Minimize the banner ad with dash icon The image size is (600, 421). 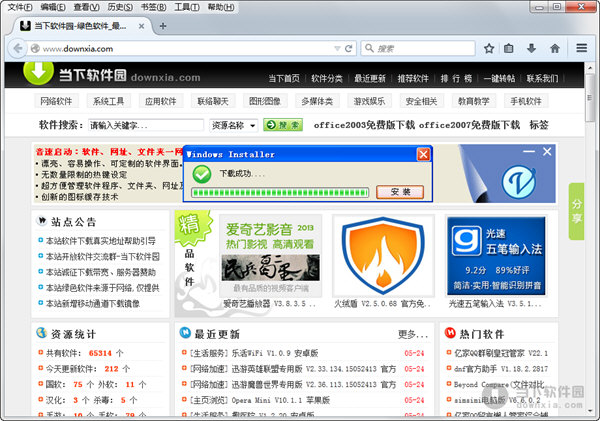529,152
